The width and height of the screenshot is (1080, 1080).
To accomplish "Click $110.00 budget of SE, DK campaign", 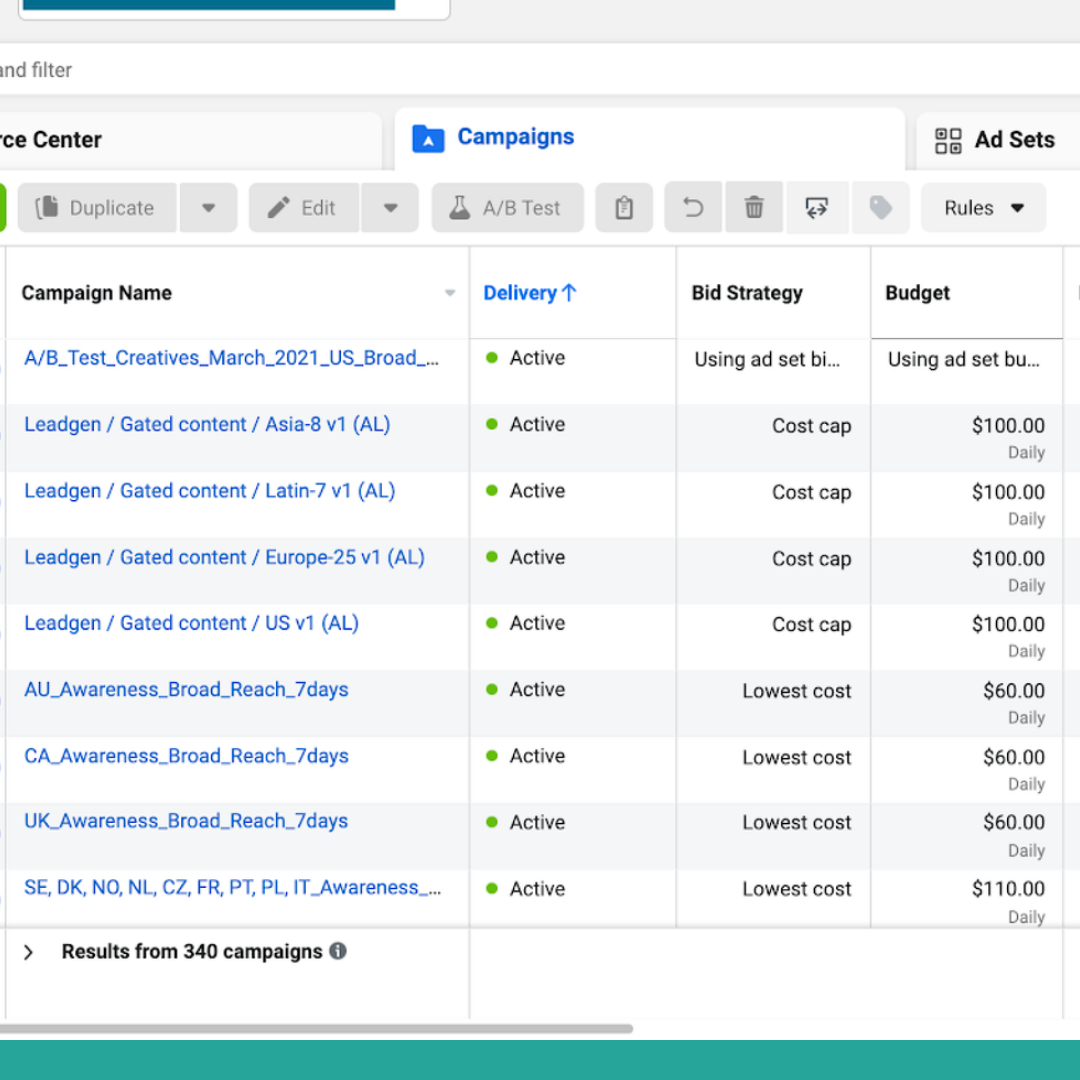I will pyautogui.click(x=1008, y=889).
